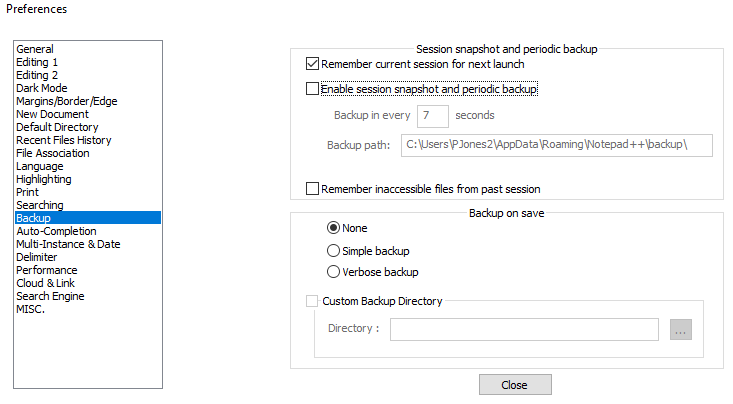
Task: Select Recent Files History category
Action: click(57, 140)
